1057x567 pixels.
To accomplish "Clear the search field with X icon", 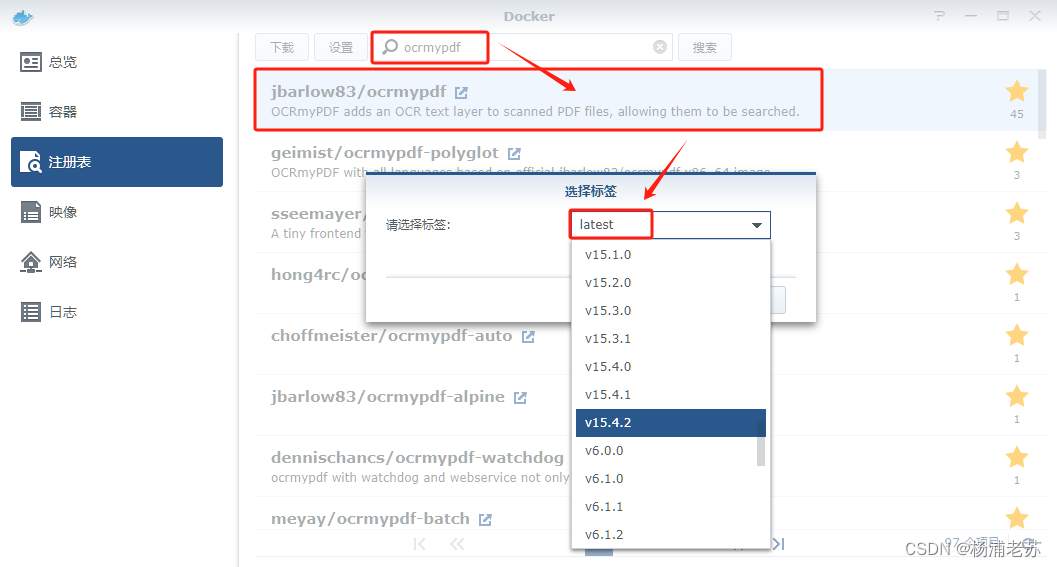I will [x=660, y=47].
